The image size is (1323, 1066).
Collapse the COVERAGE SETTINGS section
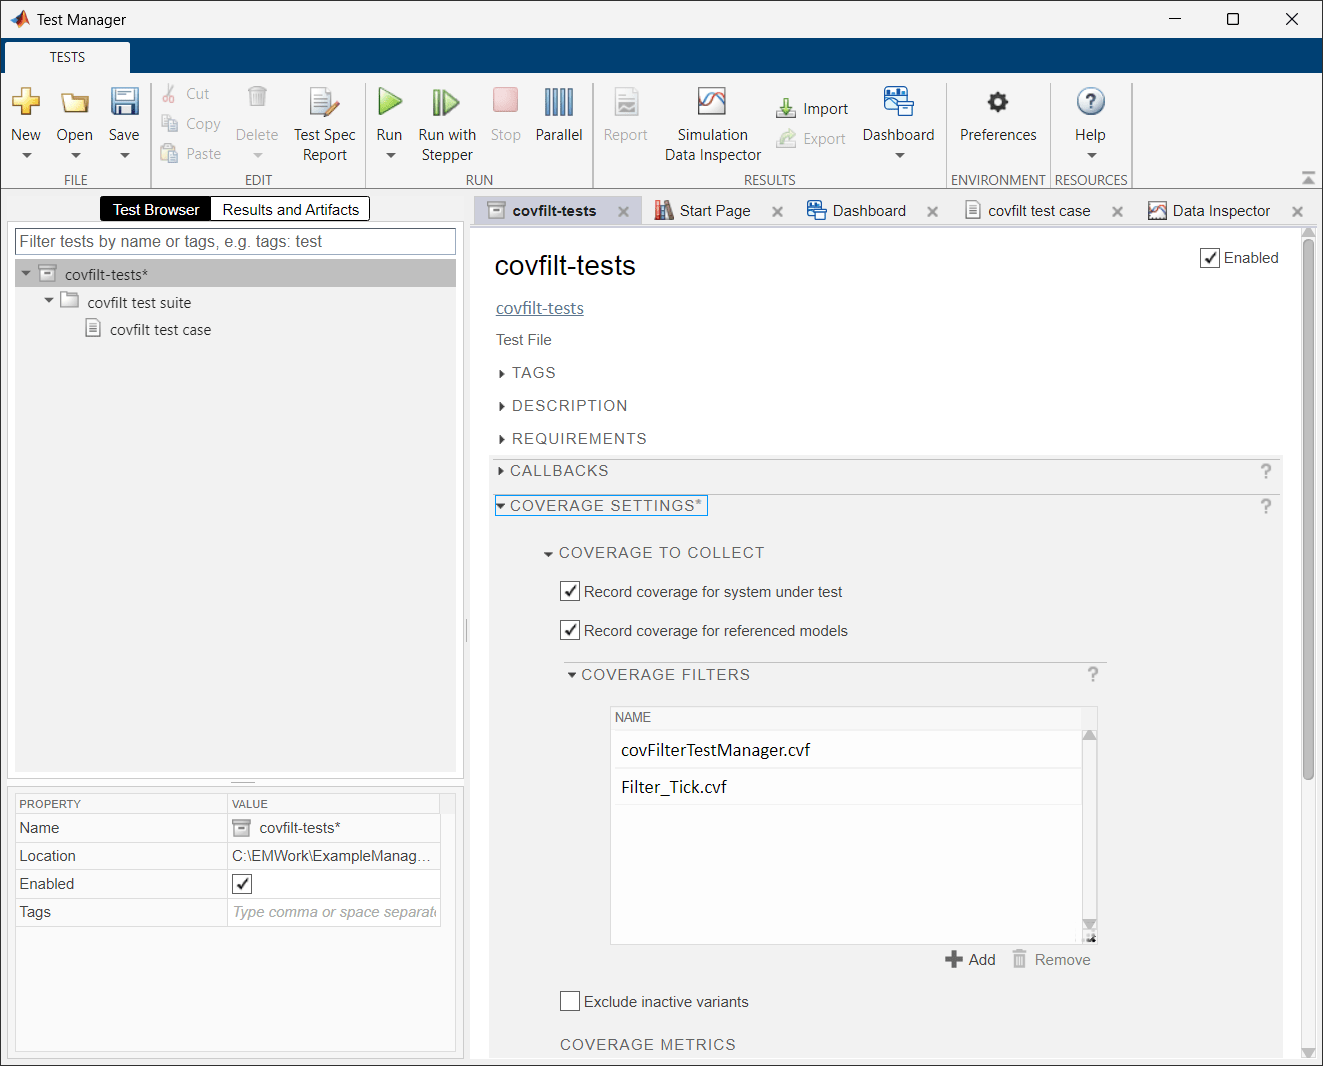(x=502, y=505)
